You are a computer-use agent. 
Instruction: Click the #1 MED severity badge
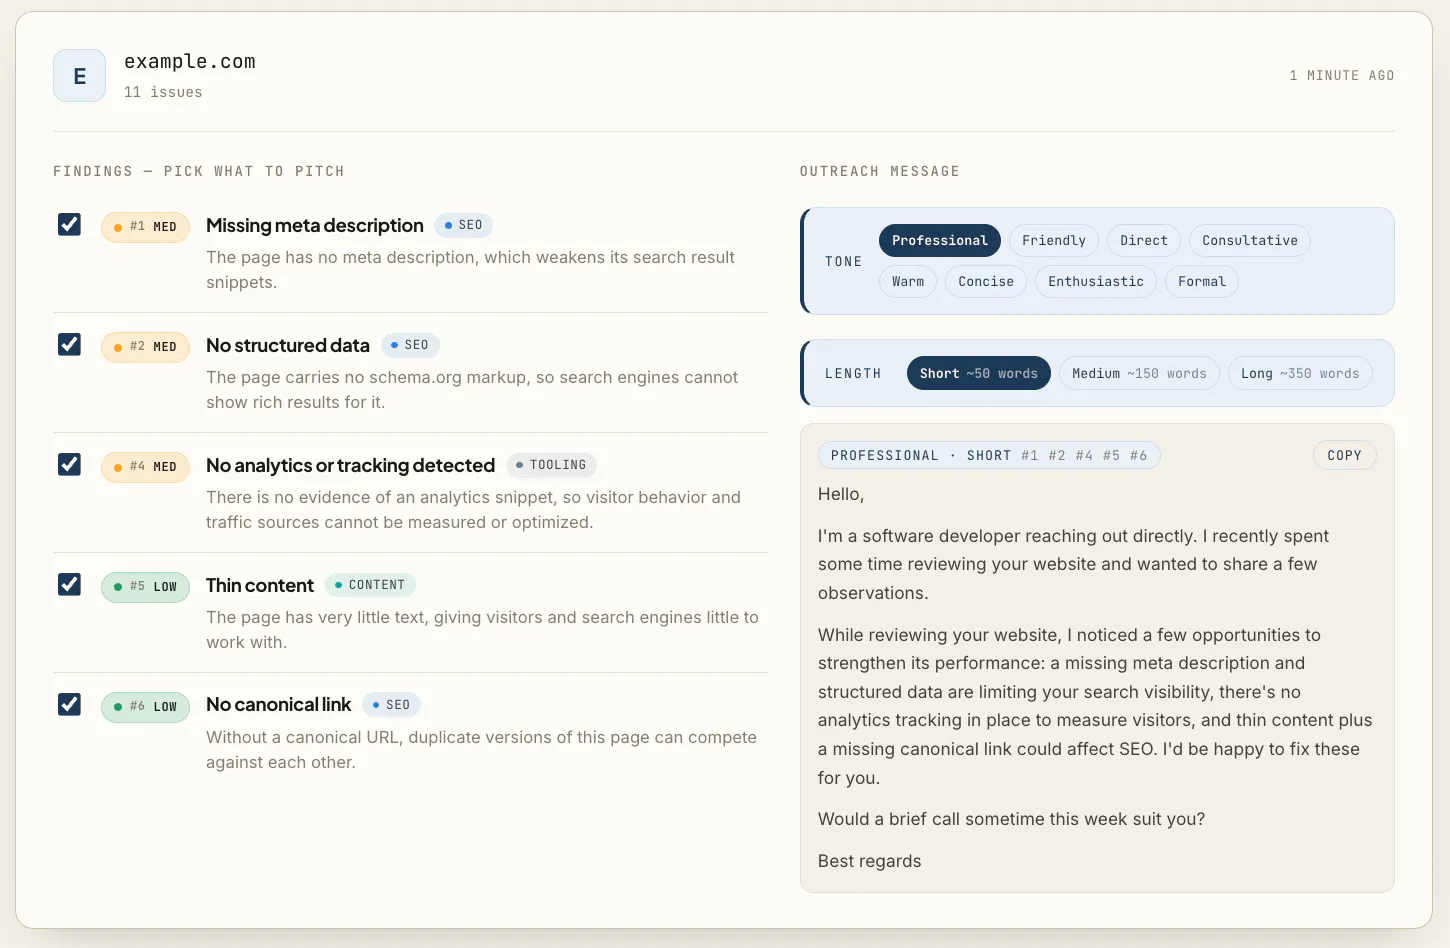146,227
